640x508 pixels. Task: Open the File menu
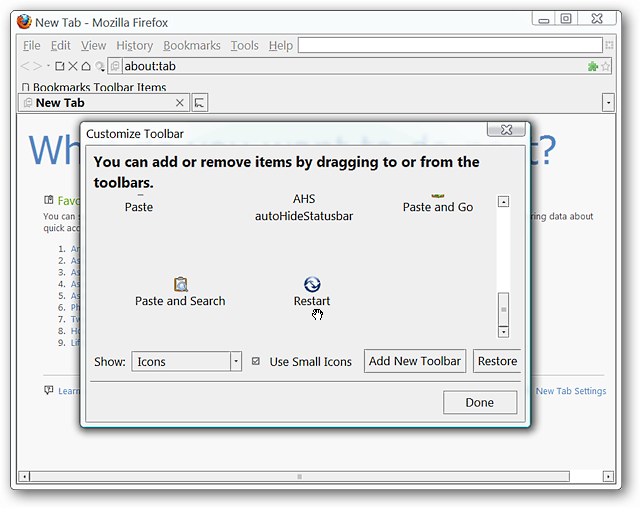point(31,45)
